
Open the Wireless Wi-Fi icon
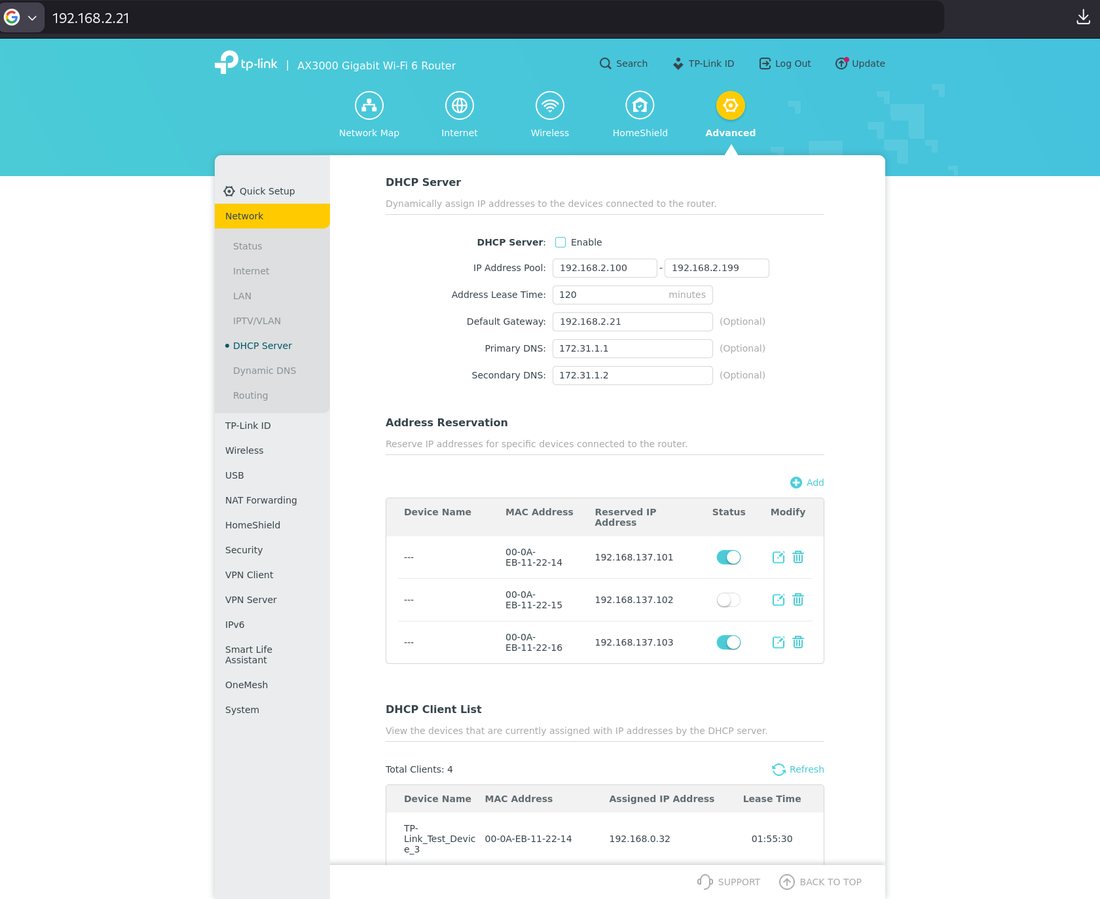(x=550, y=106)
